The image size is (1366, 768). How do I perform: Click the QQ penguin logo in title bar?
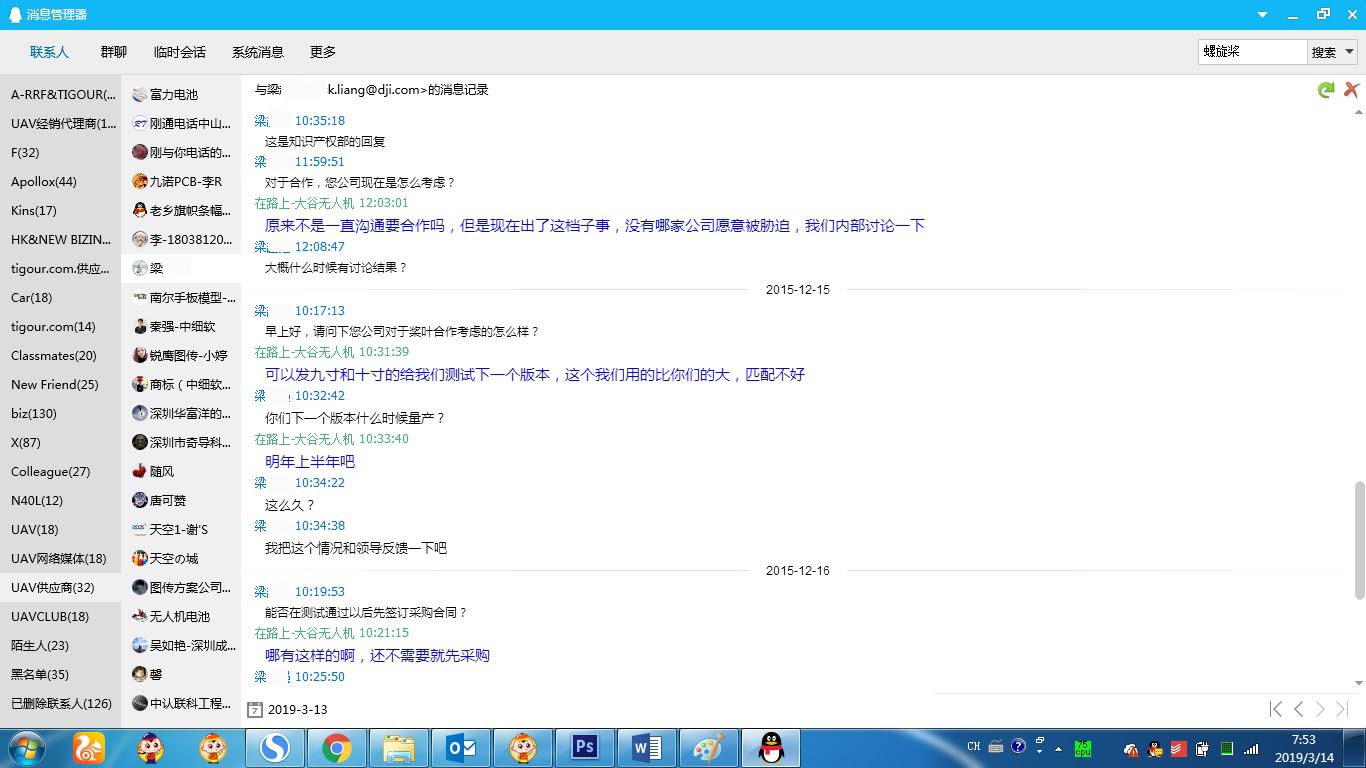[x=15, y=15]
